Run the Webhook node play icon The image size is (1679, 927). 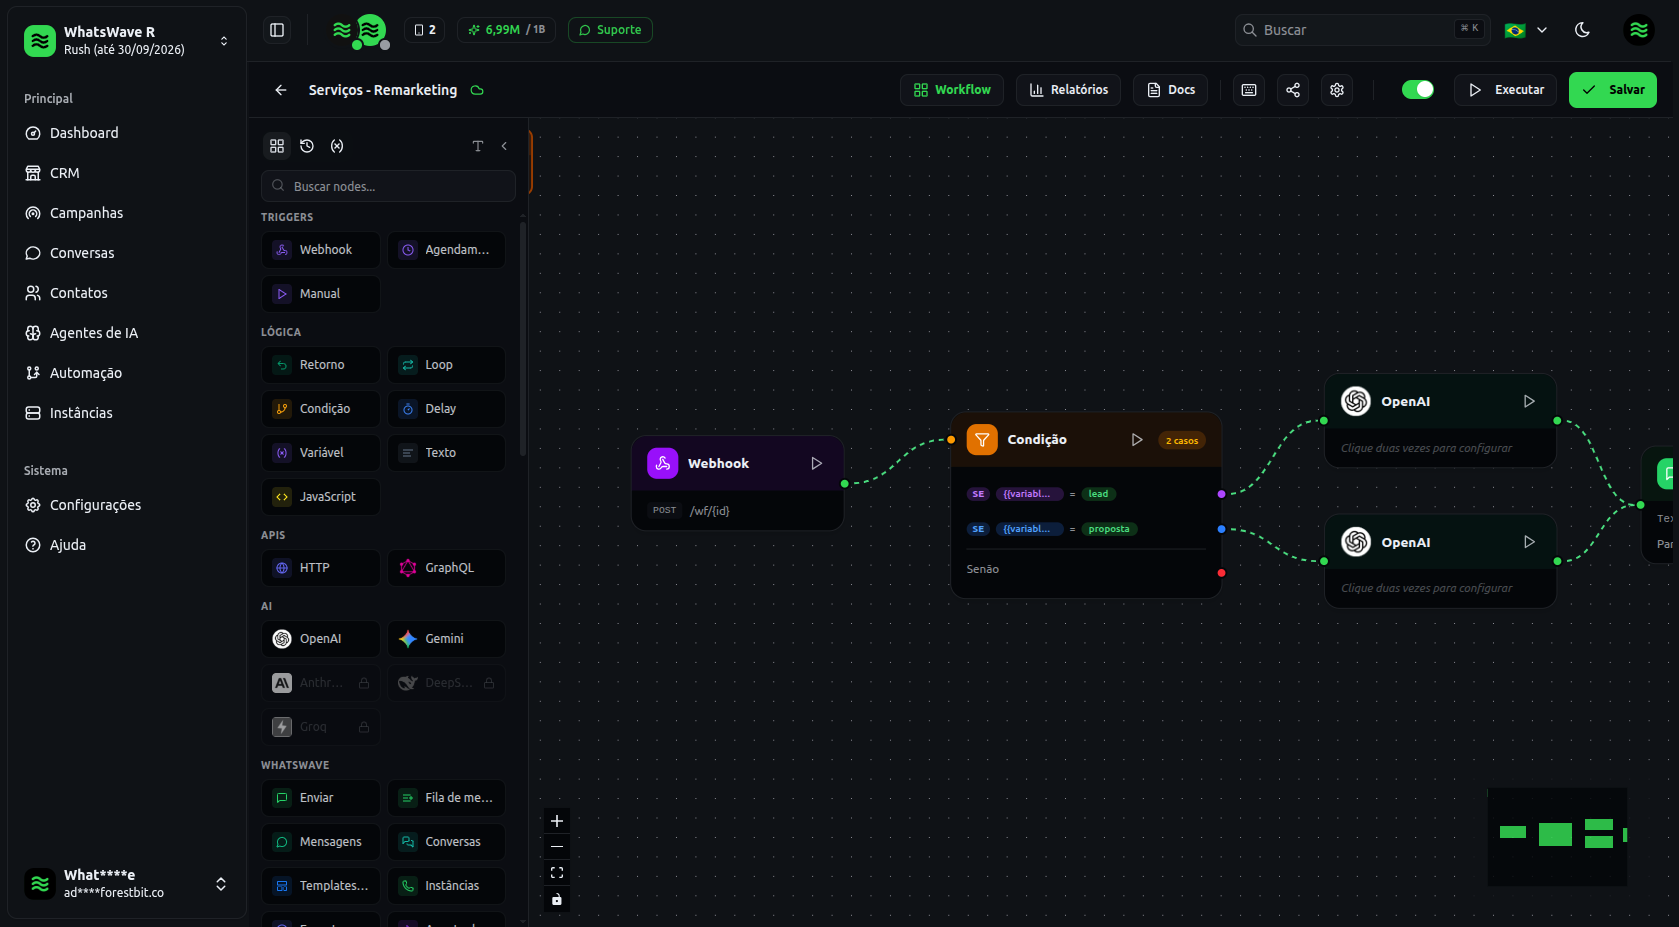(x=816, y=464)
